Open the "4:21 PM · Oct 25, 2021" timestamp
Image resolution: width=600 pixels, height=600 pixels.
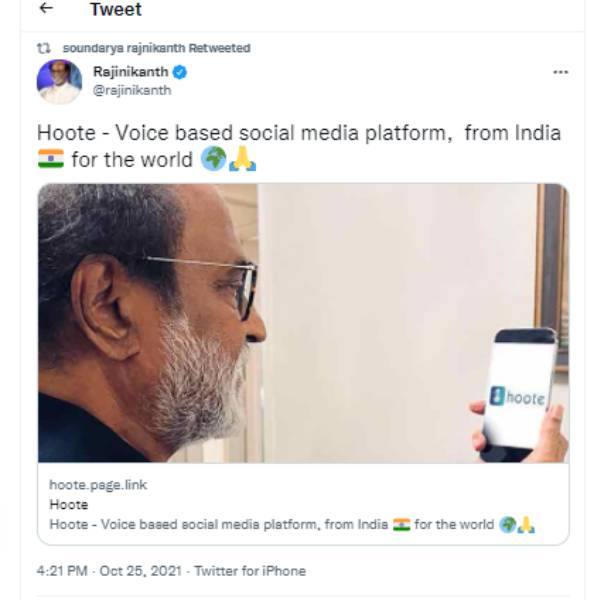coord(110,571)
